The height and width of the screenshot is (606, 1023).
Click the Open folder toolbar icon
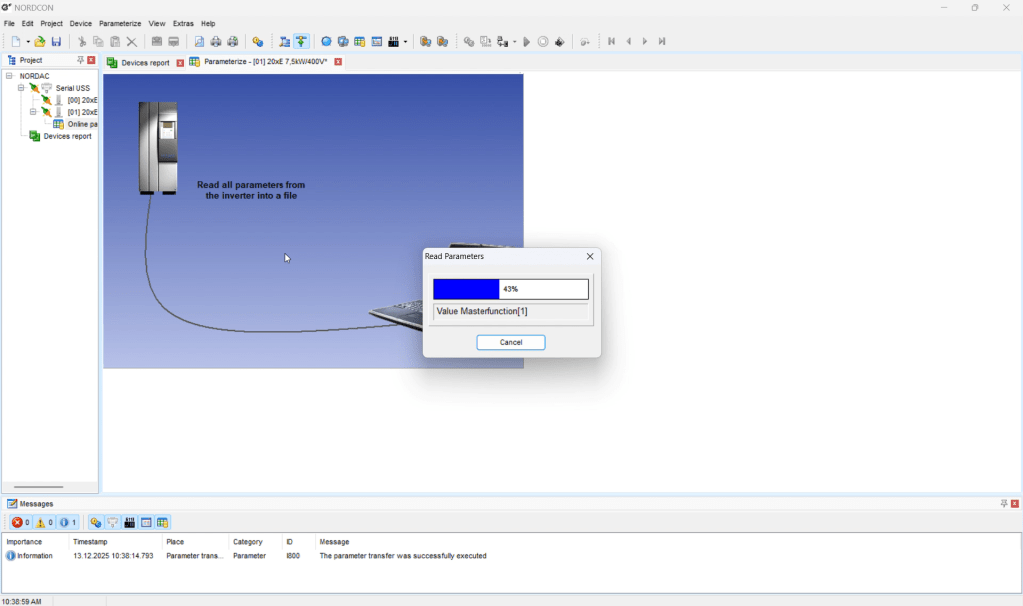pos(40,42)
